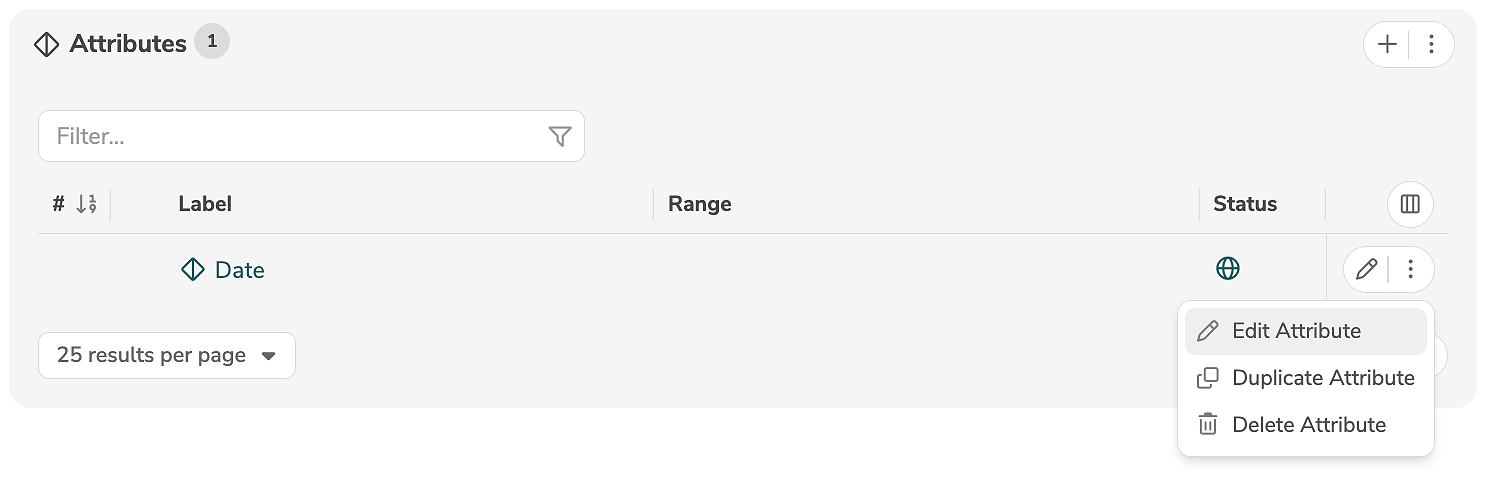Screen dimensions: 1490x478
Task: Click the Date row three-dot options icon
Action: pyautogui.click(x=1411, y=269)
